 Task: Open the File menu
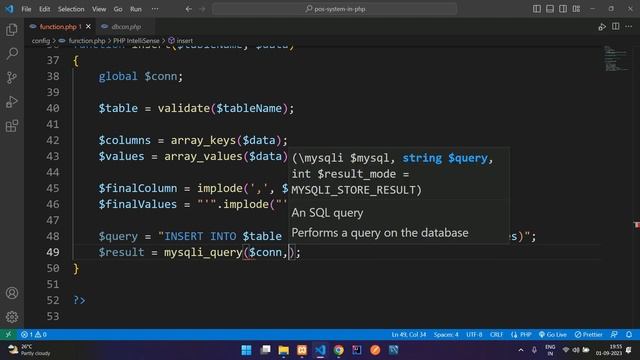pyautogui.click(x=26, y=9)
